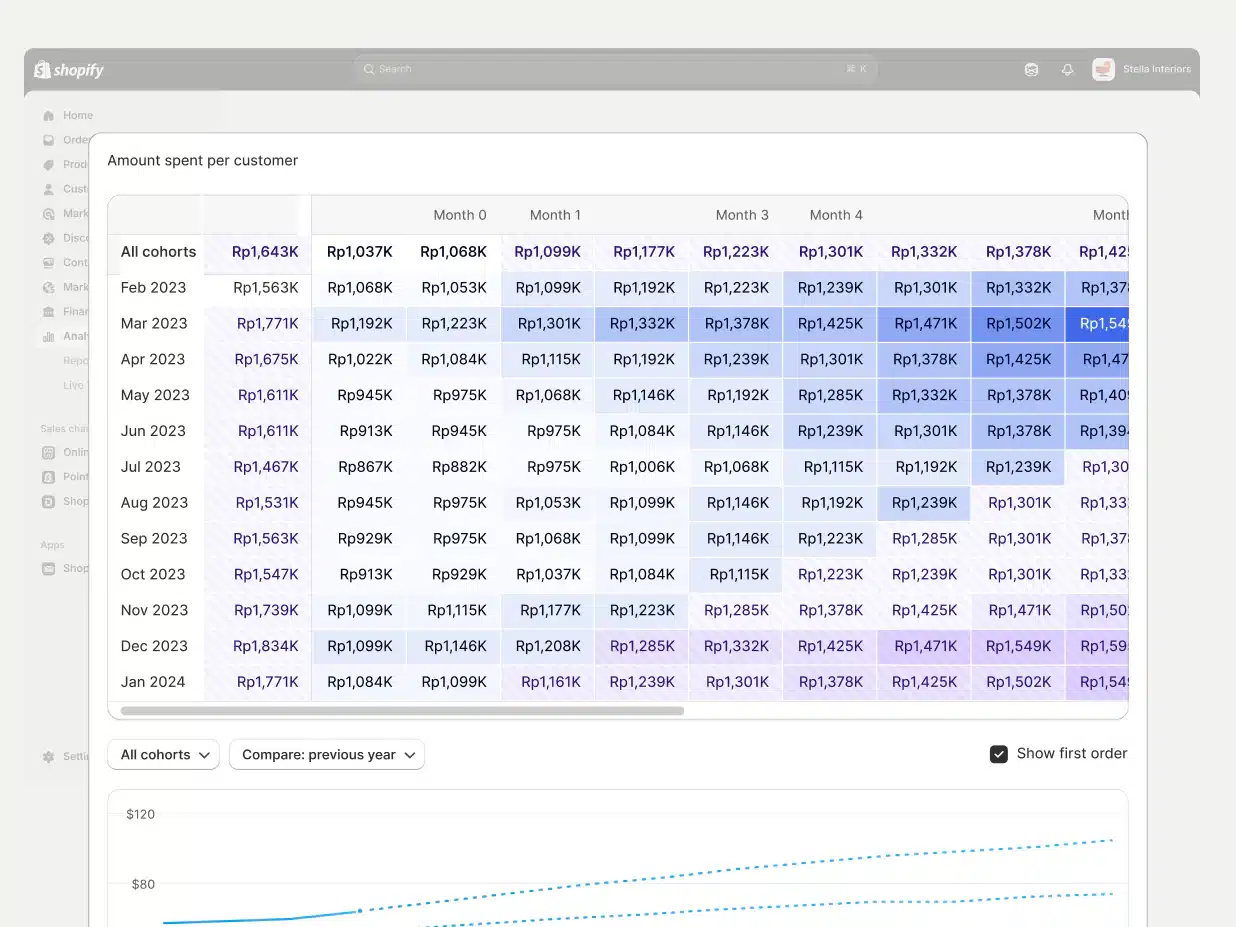Select the Analytics icon
Viewport: 1236px width, 927px height.
pyautogui.click(x=47, y=336)
